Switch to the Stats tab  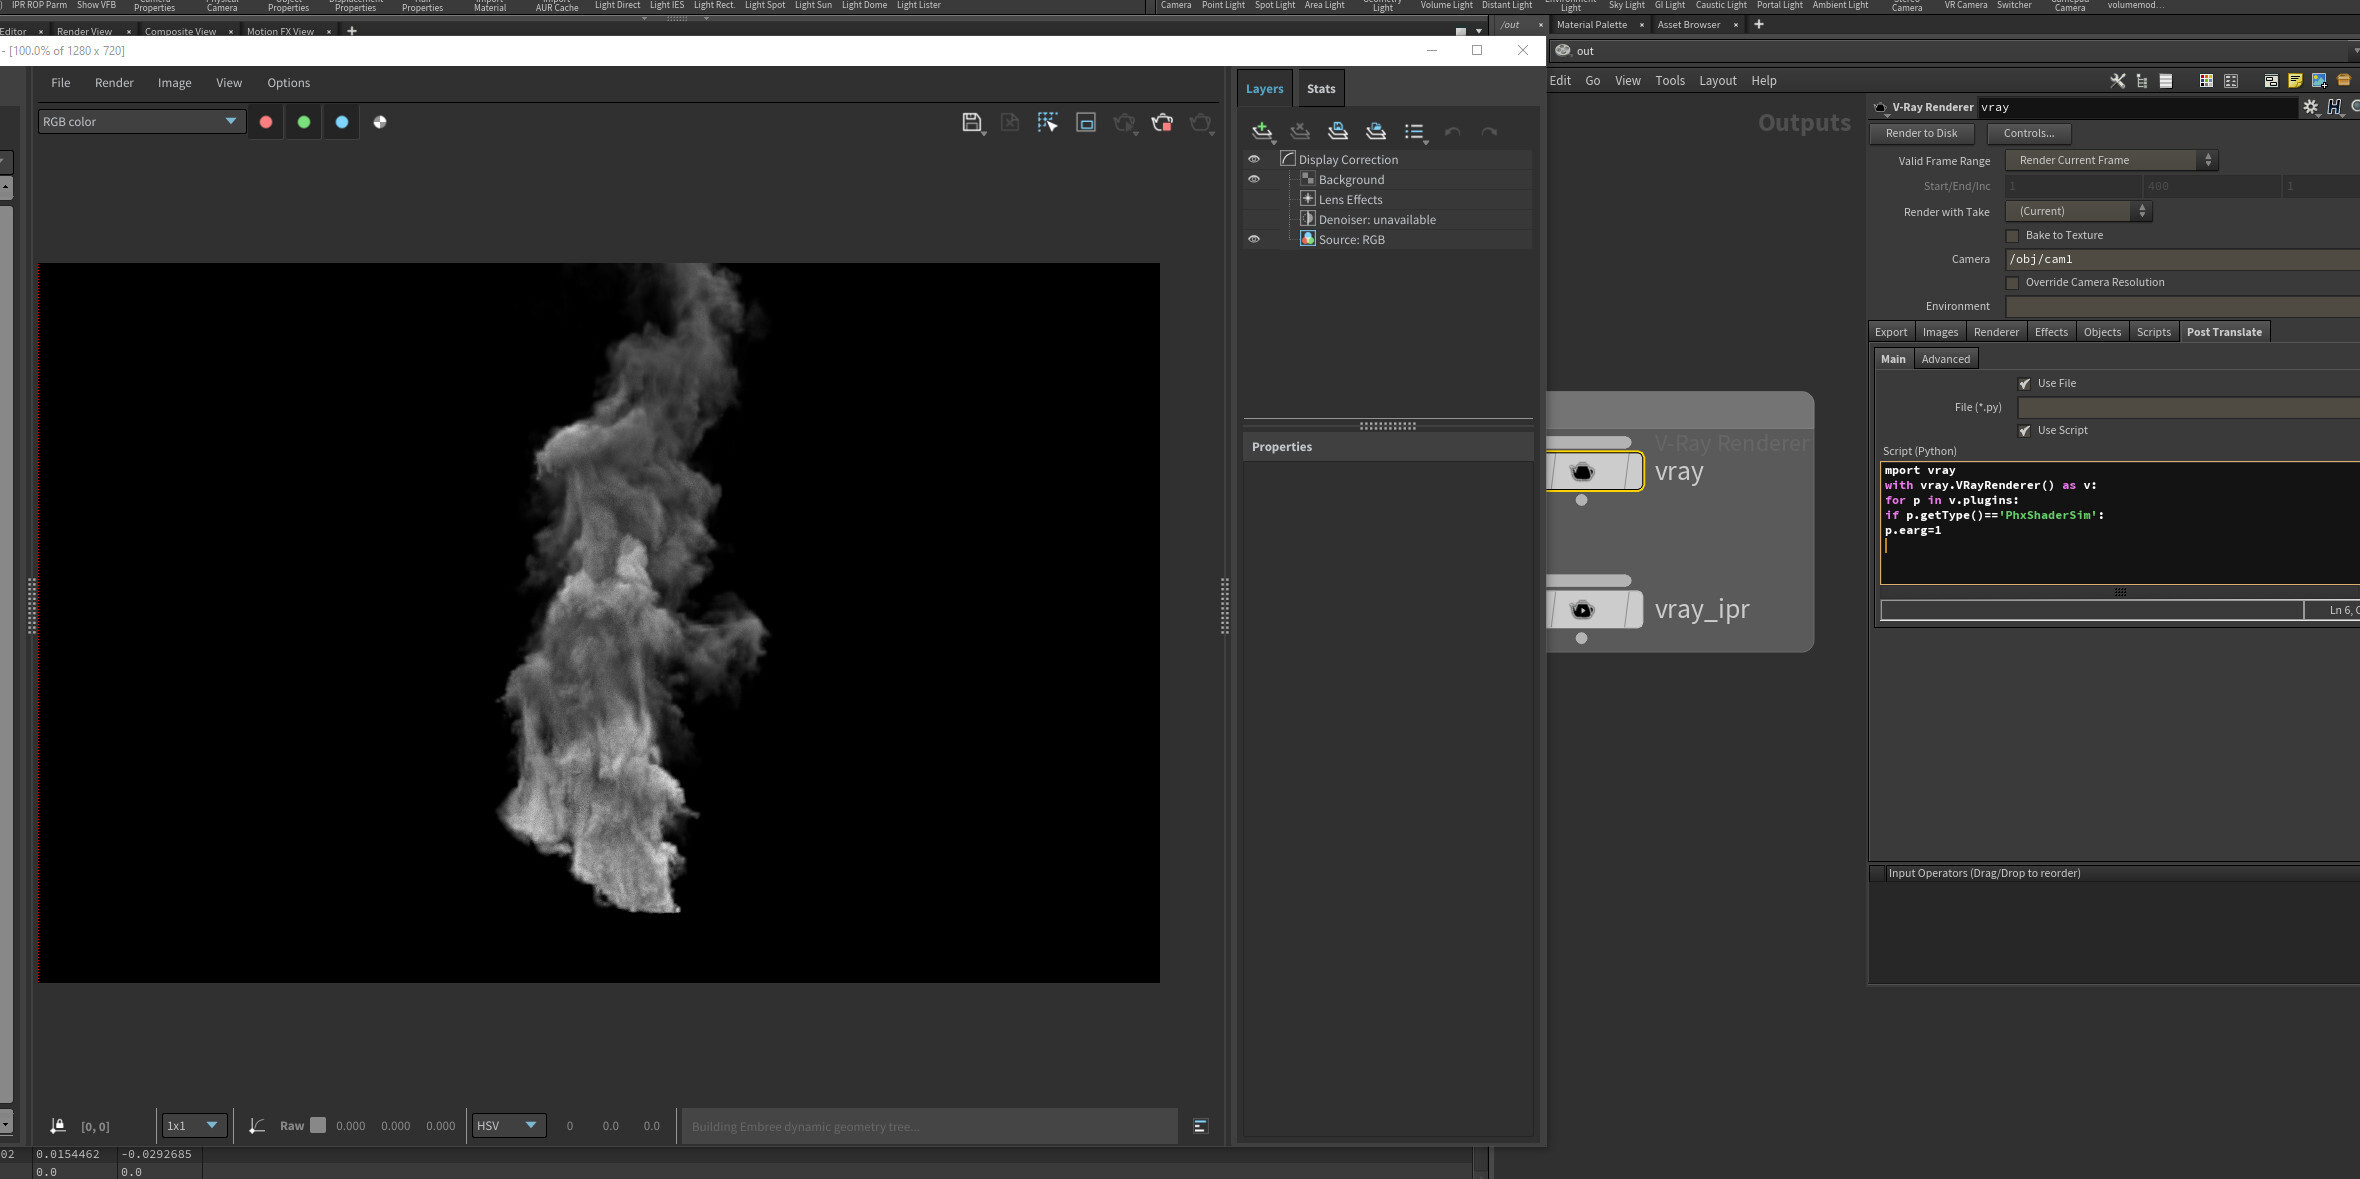(x=1321, y=89)
